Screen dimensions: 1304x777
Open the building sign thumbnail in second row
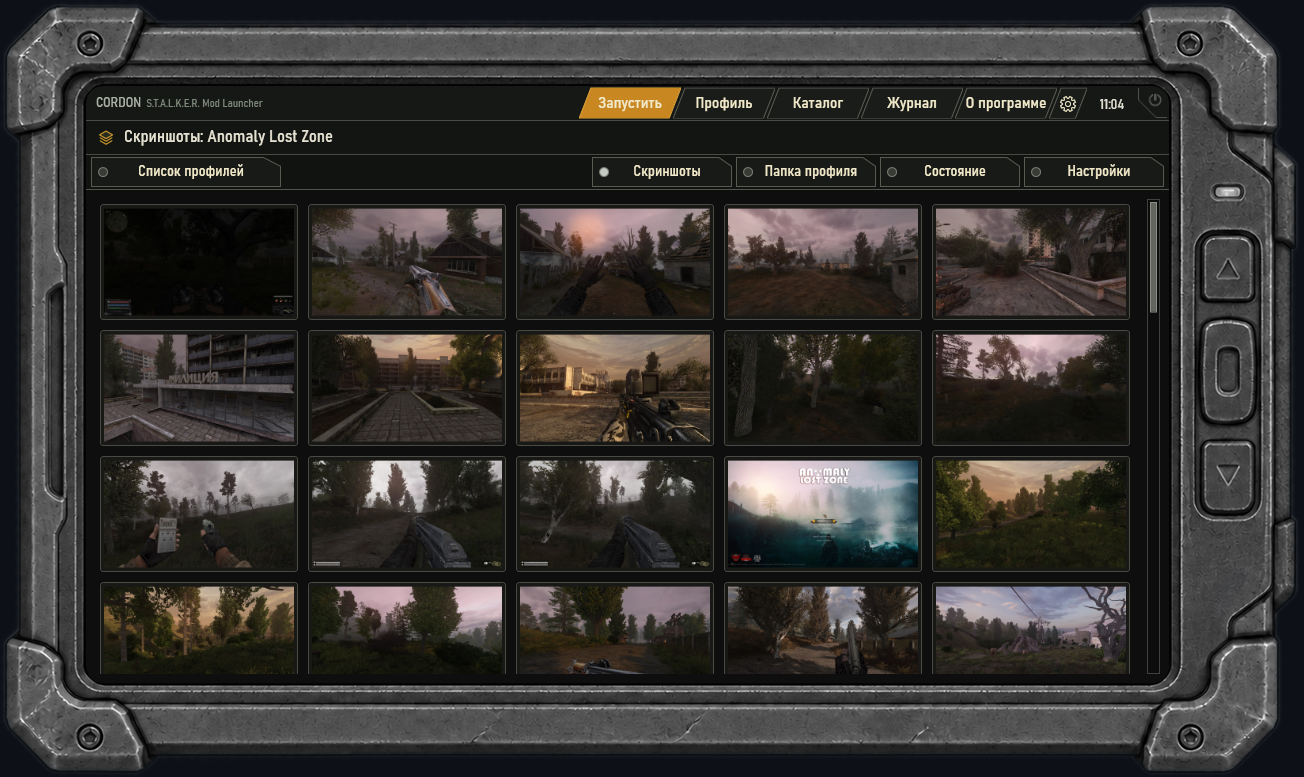point(199,388)
